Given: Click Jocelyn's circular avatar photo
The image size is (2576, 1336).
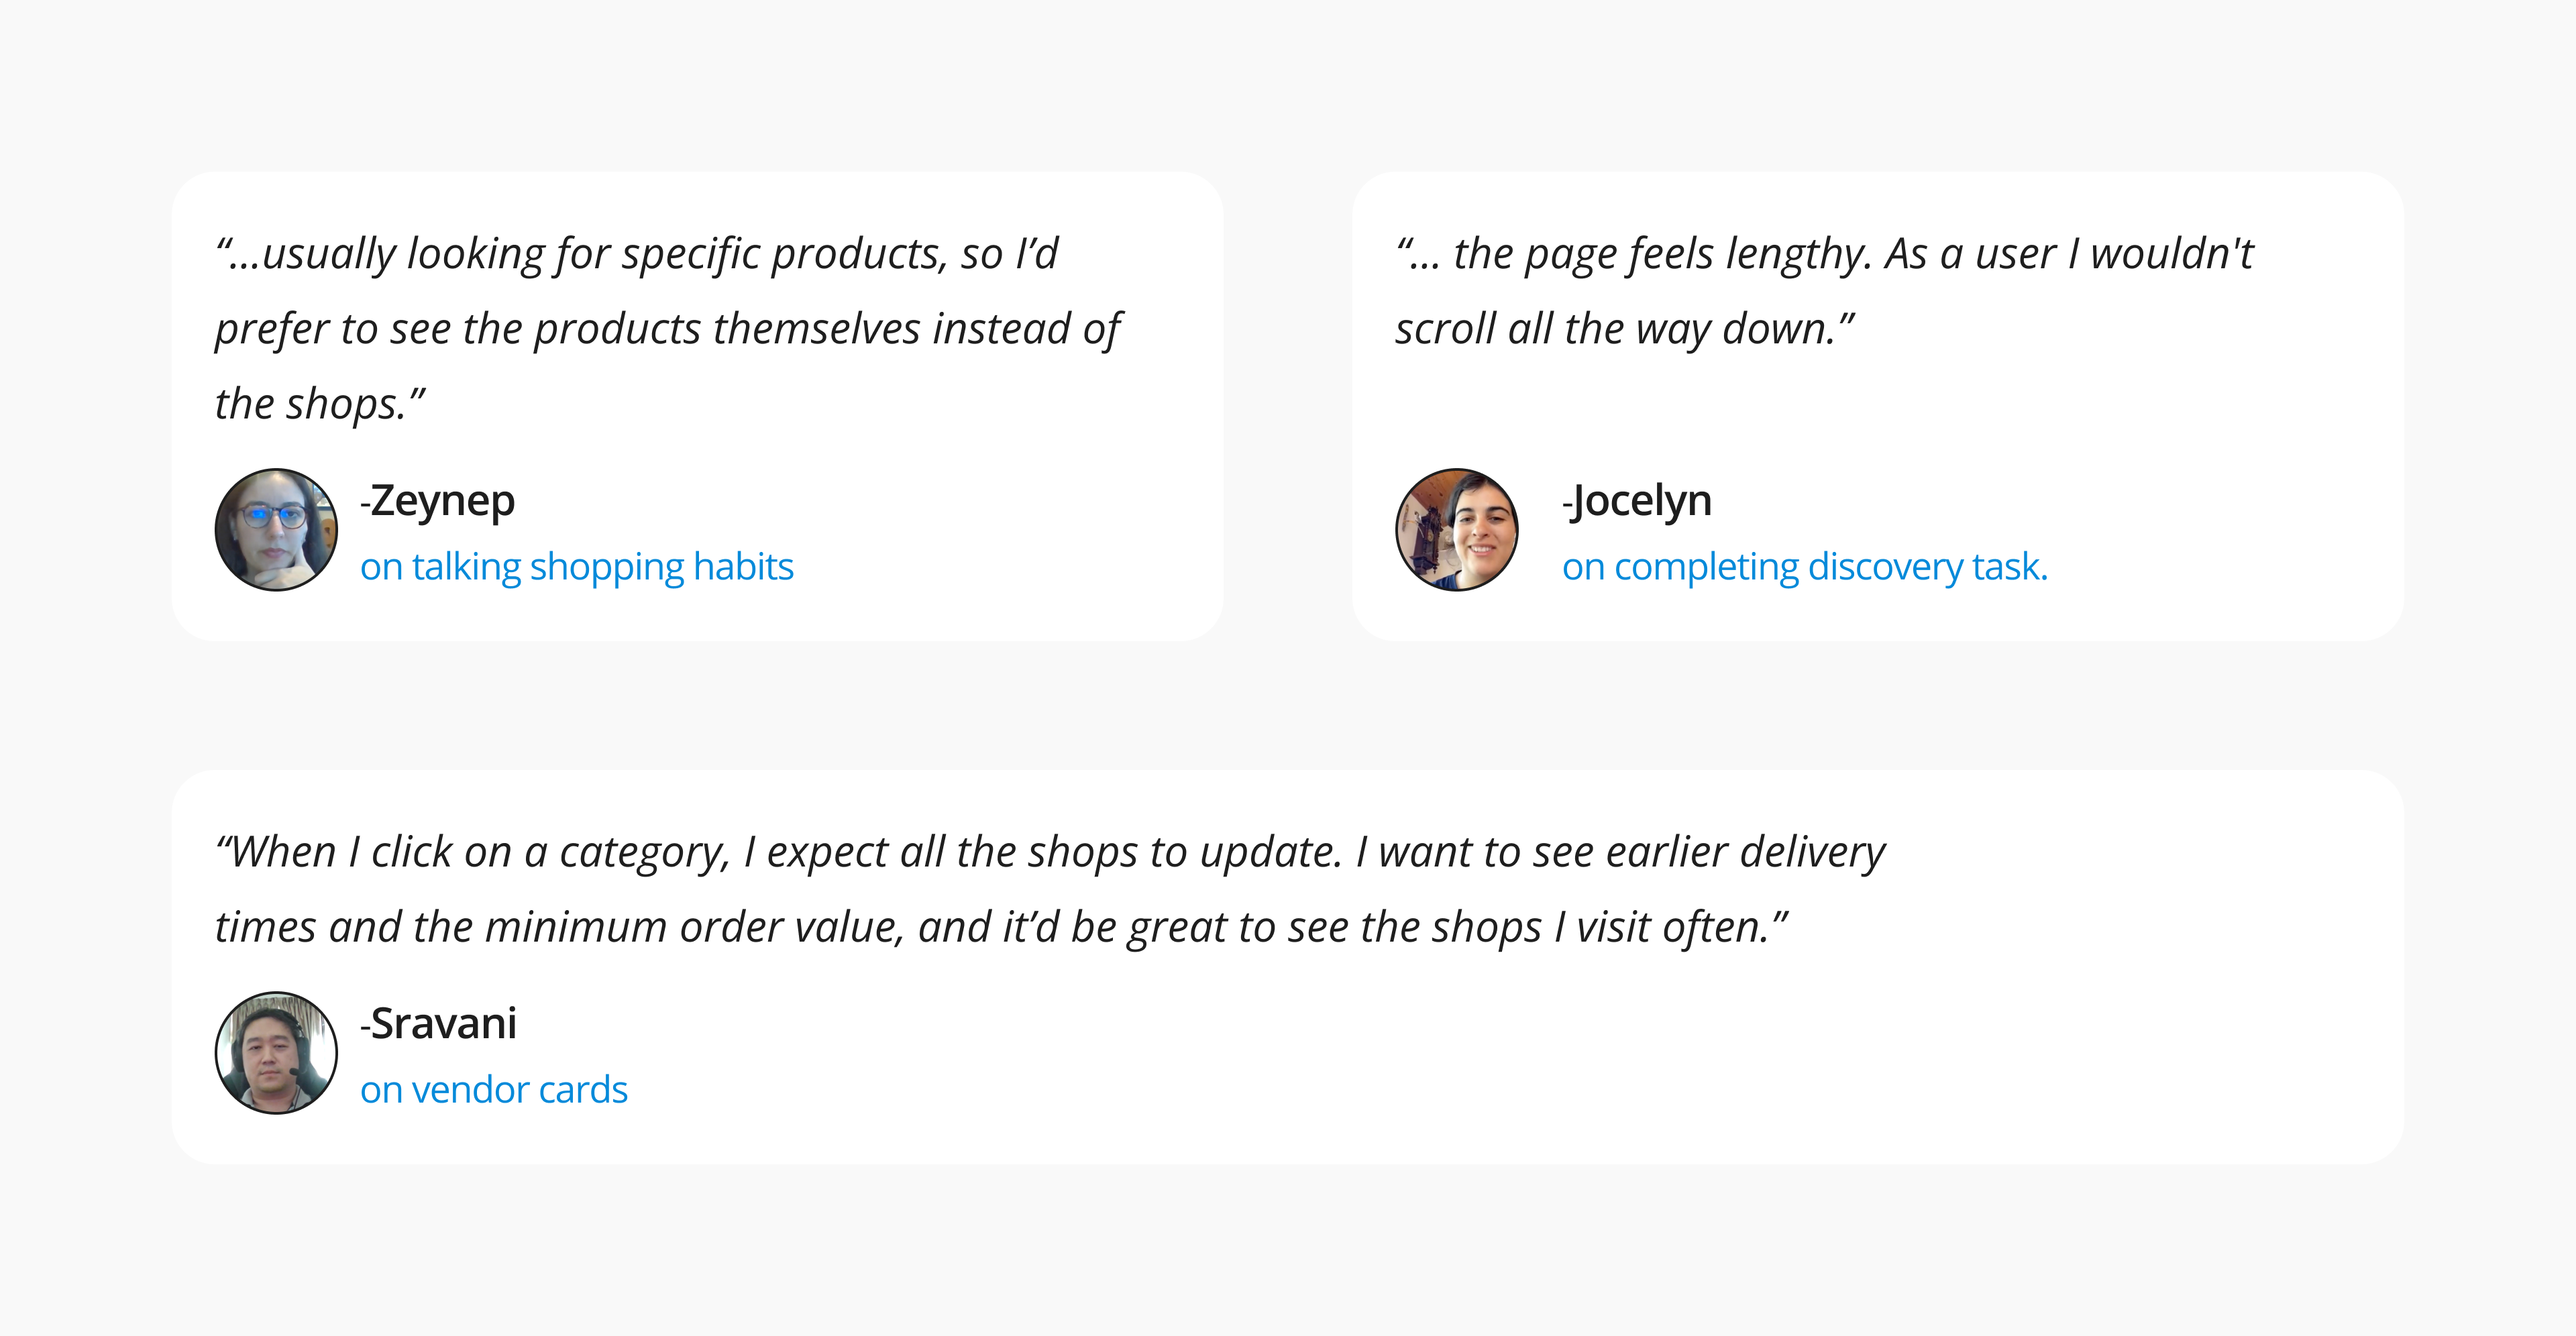Looking at the screenshot, I should 1457,530.
